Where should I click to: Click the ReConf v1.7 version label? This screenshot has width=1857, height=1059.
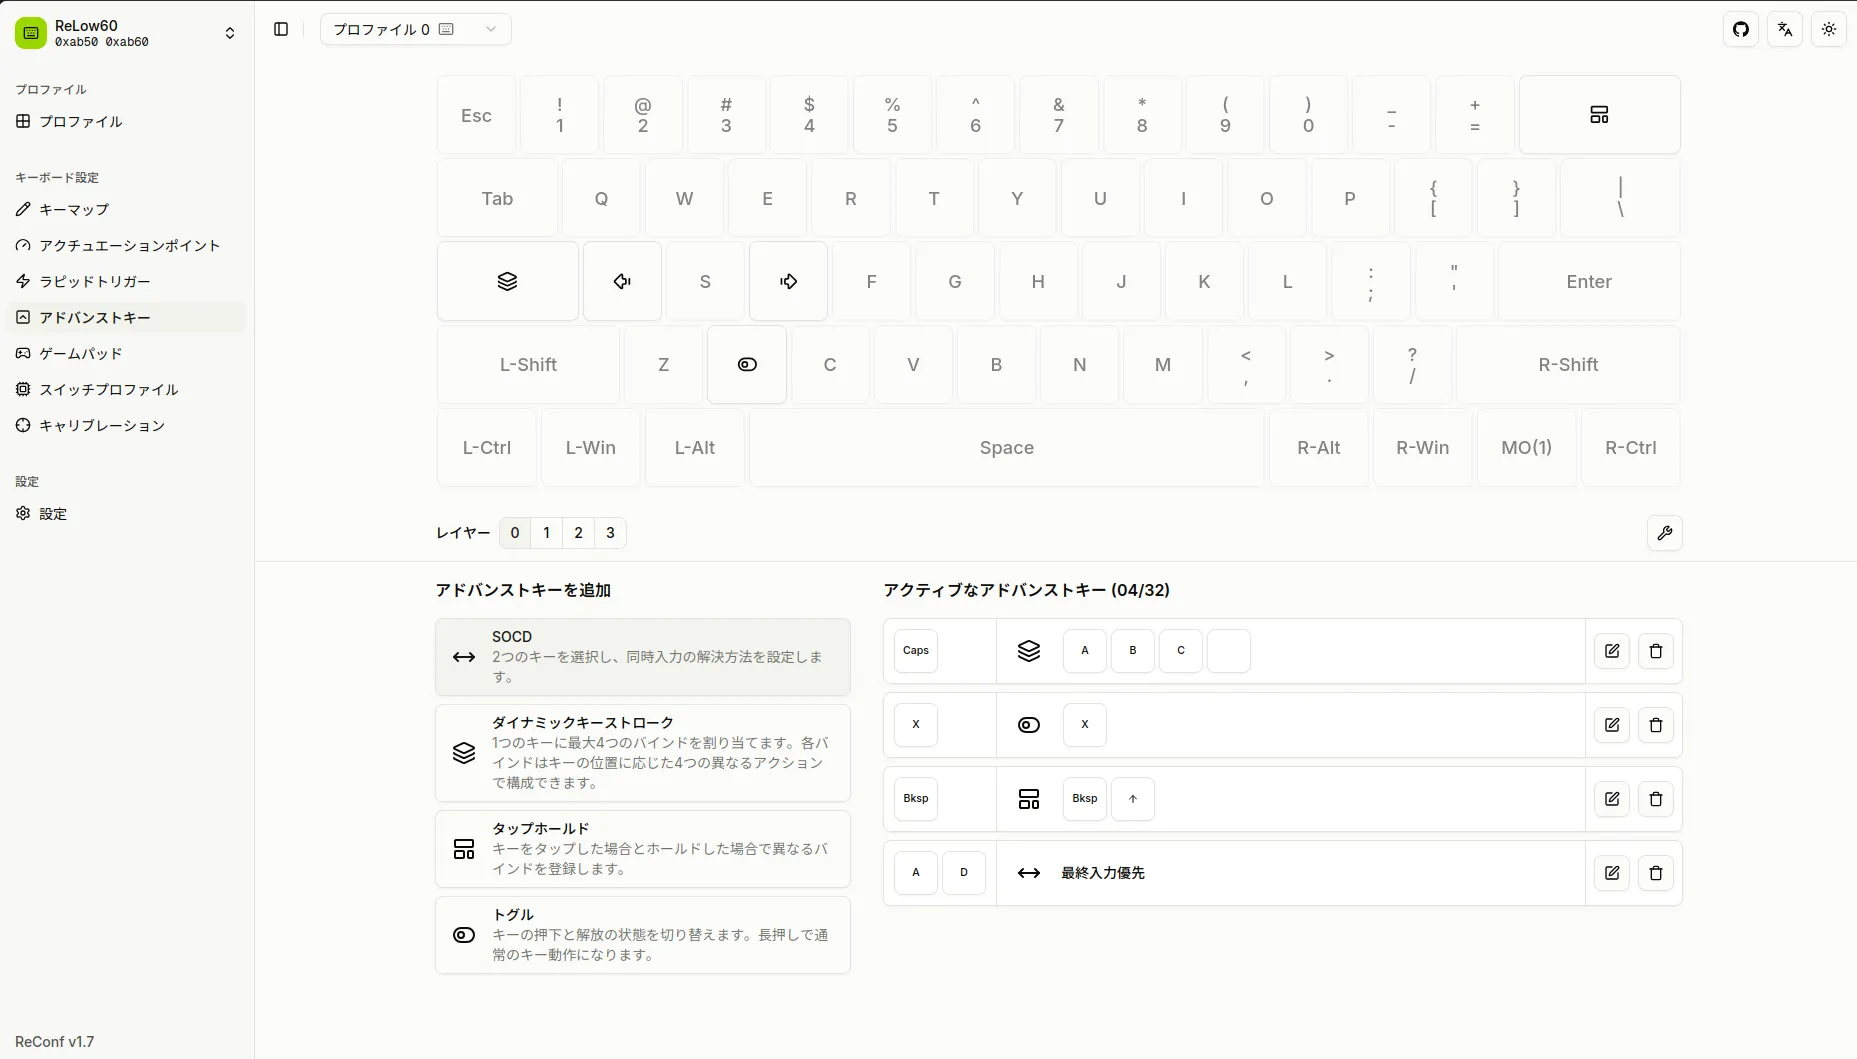(x=55, y=1042)
